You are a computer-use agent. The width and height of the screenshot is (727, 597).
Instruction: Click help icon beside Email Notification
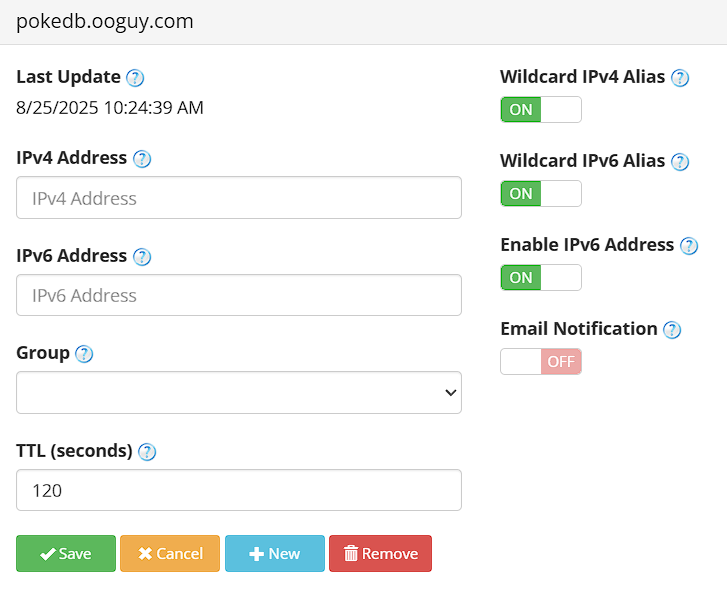(x=672, y=330)
